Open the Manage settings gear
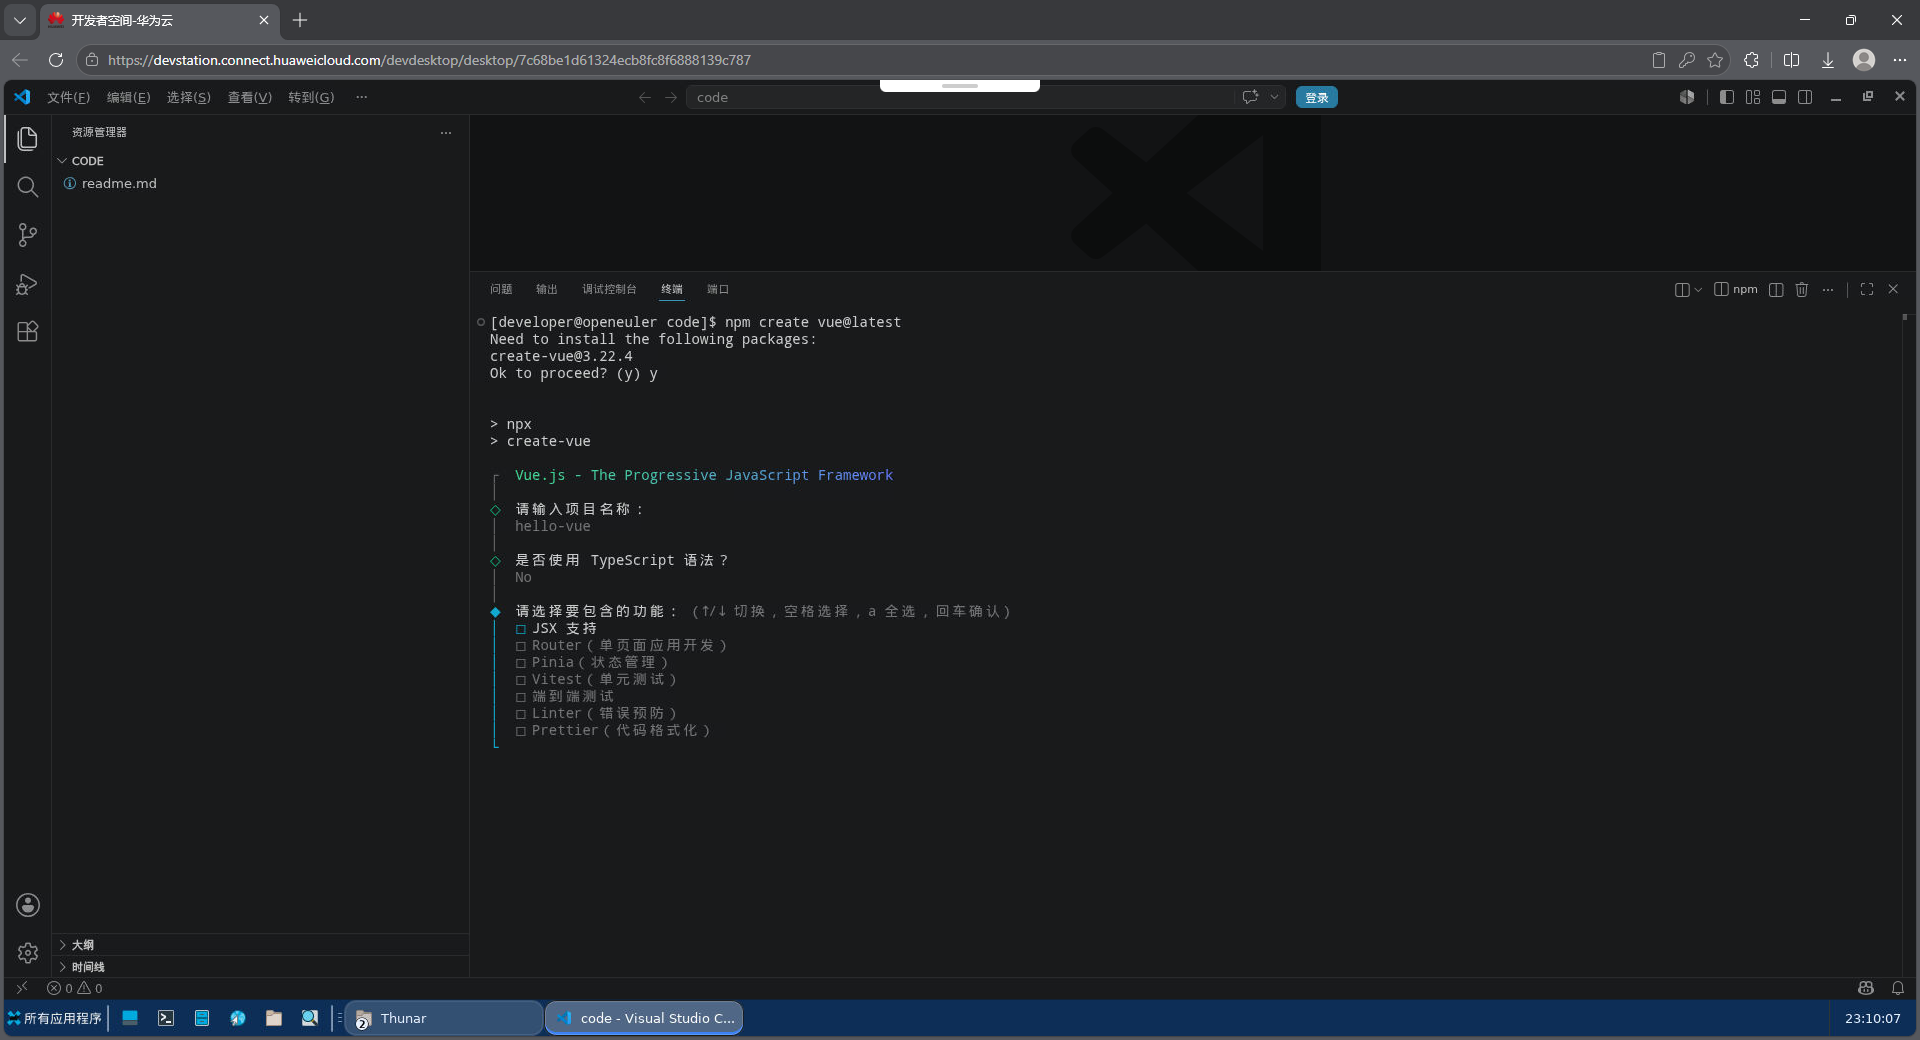The width and height of the screenshot is (1920, 1040). (28, 953)
